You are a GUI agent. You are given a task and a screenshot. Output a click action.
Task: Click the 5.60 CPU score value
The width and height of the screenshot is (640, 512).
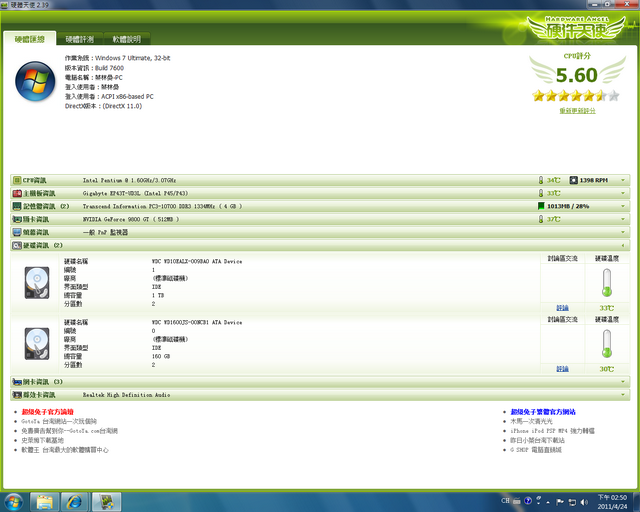(577, 75)
